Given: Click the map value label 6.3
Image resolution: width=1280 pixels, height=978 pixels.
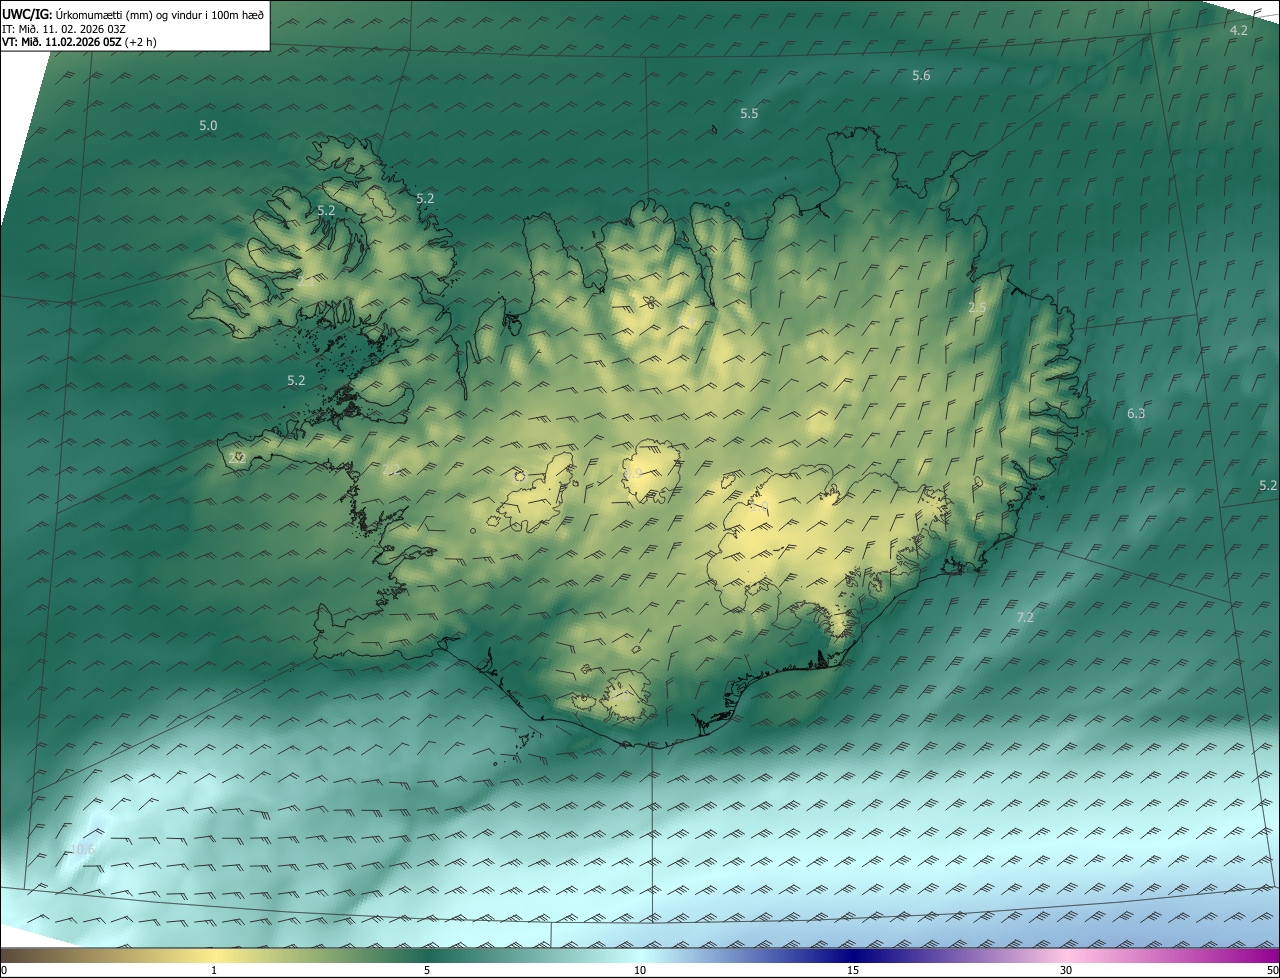Looking at the screenshot, I should (1136, 414).
